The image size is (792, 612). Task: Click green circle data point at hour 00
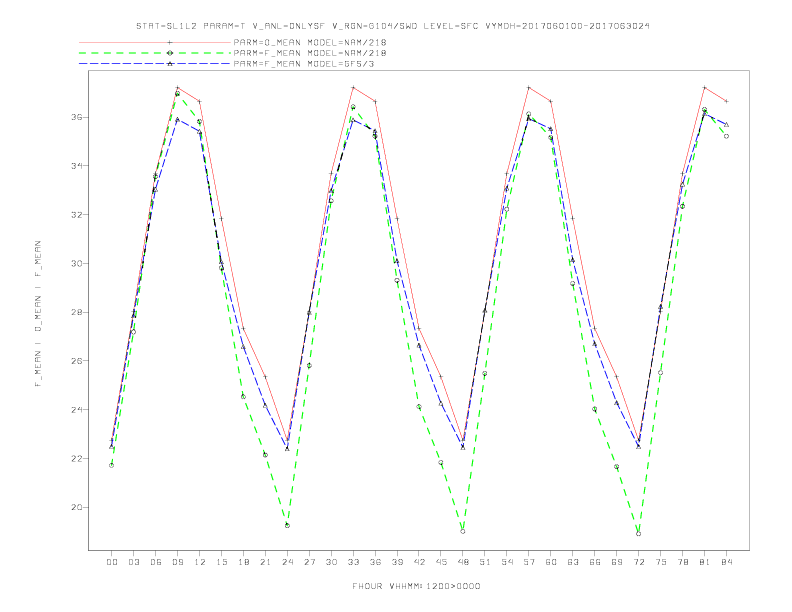111,465
